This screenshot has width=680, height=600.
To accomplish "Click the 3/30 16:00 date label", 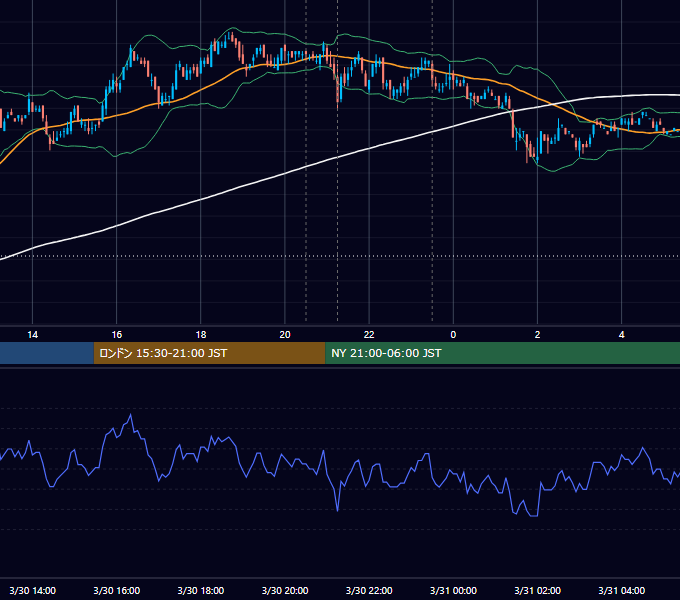I will click(117, 590).
